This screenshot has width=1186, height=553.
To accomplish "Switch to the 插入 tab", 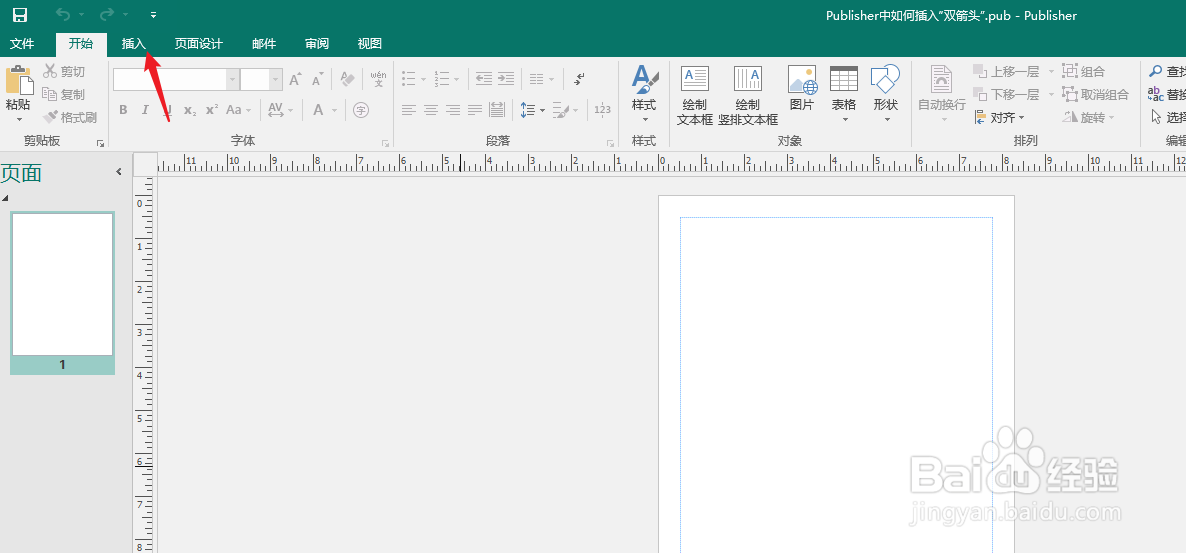I will pyautogui.click(x=134, y=44).
